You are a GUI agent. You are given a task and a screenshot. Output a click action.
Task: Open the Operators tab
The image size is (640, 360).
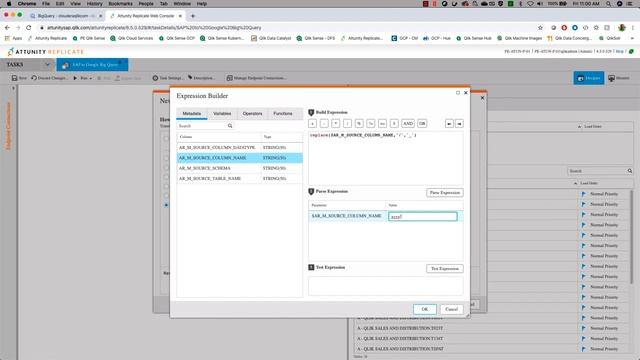[252, 113]
